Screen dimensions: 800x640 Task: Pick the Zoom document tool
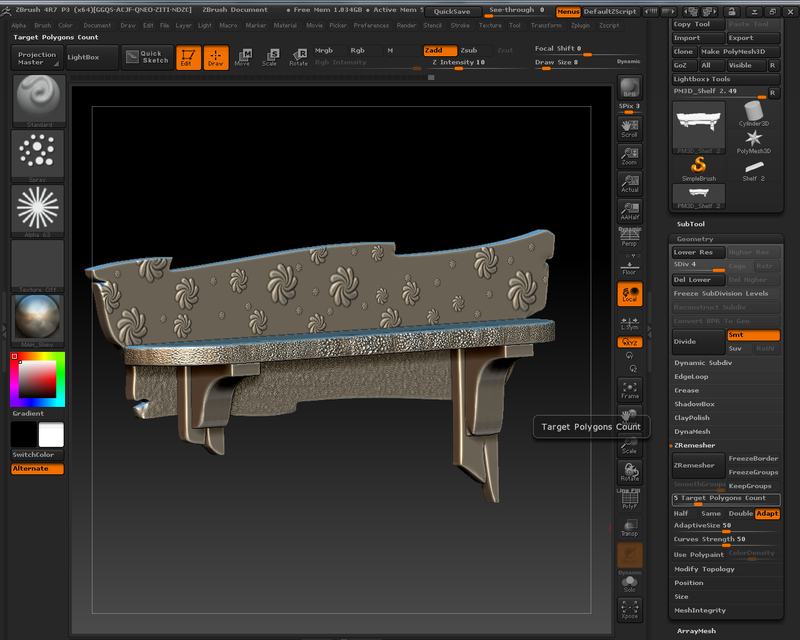point(630,156)
